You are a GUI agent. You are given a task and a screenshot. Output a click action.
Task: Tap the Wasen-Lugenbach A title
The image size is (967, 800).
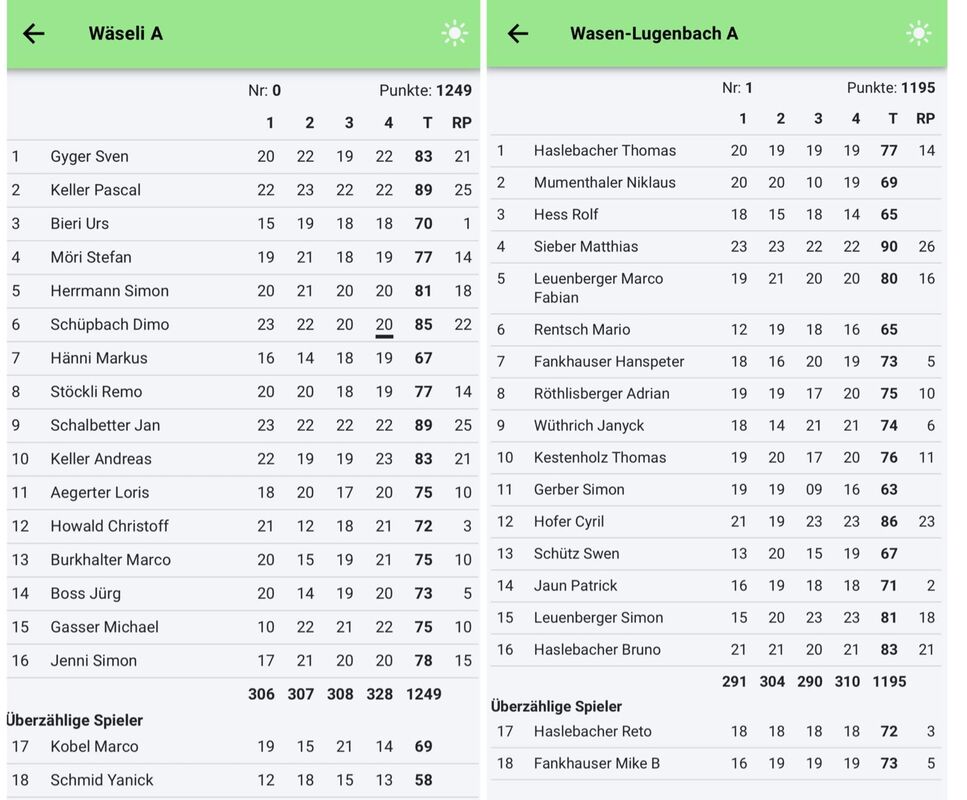654,33
